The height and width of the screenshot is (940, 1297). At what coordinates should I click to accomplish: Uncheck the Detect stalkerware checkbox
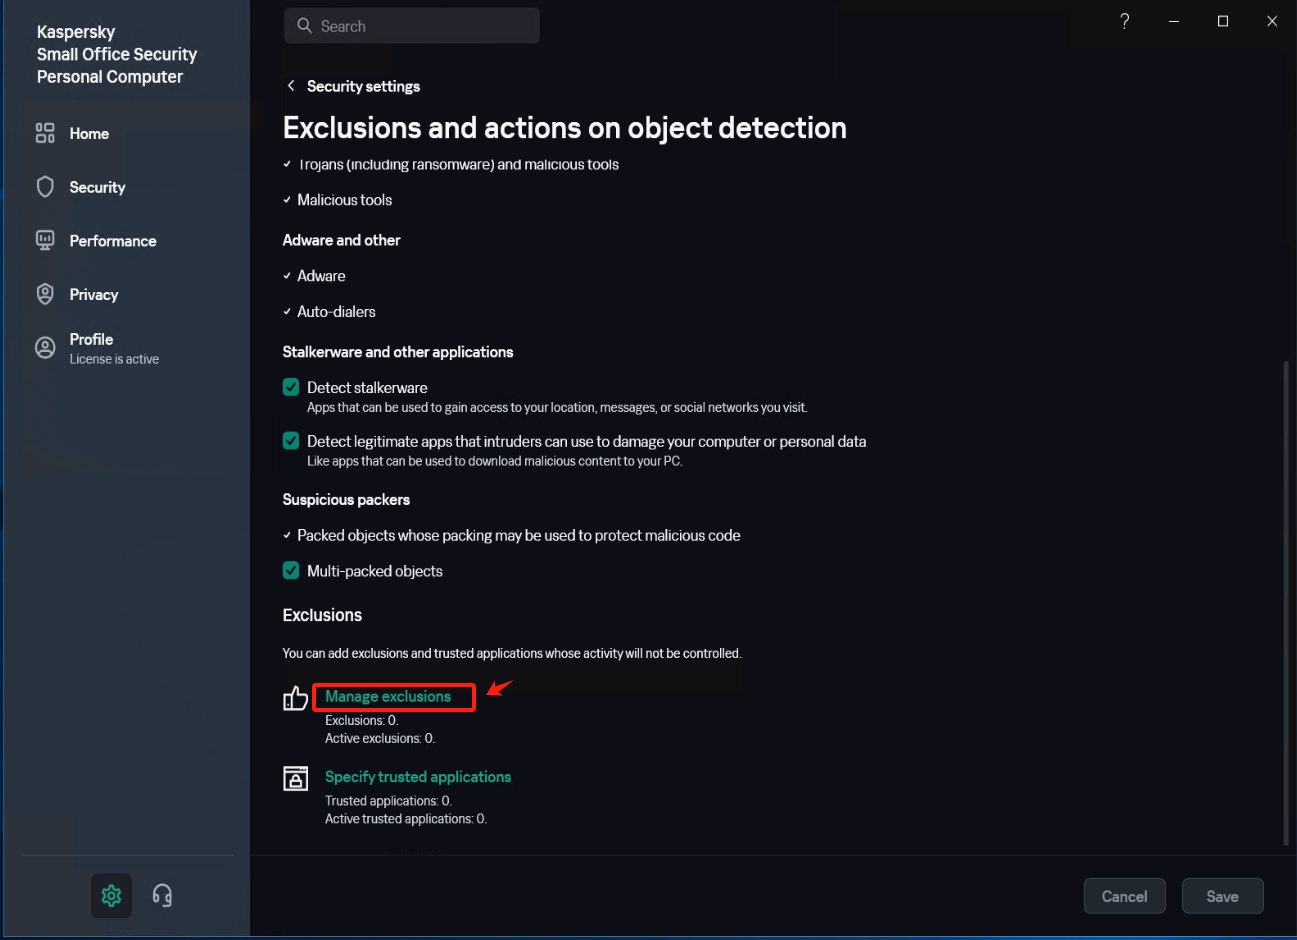tap(291, 387)
